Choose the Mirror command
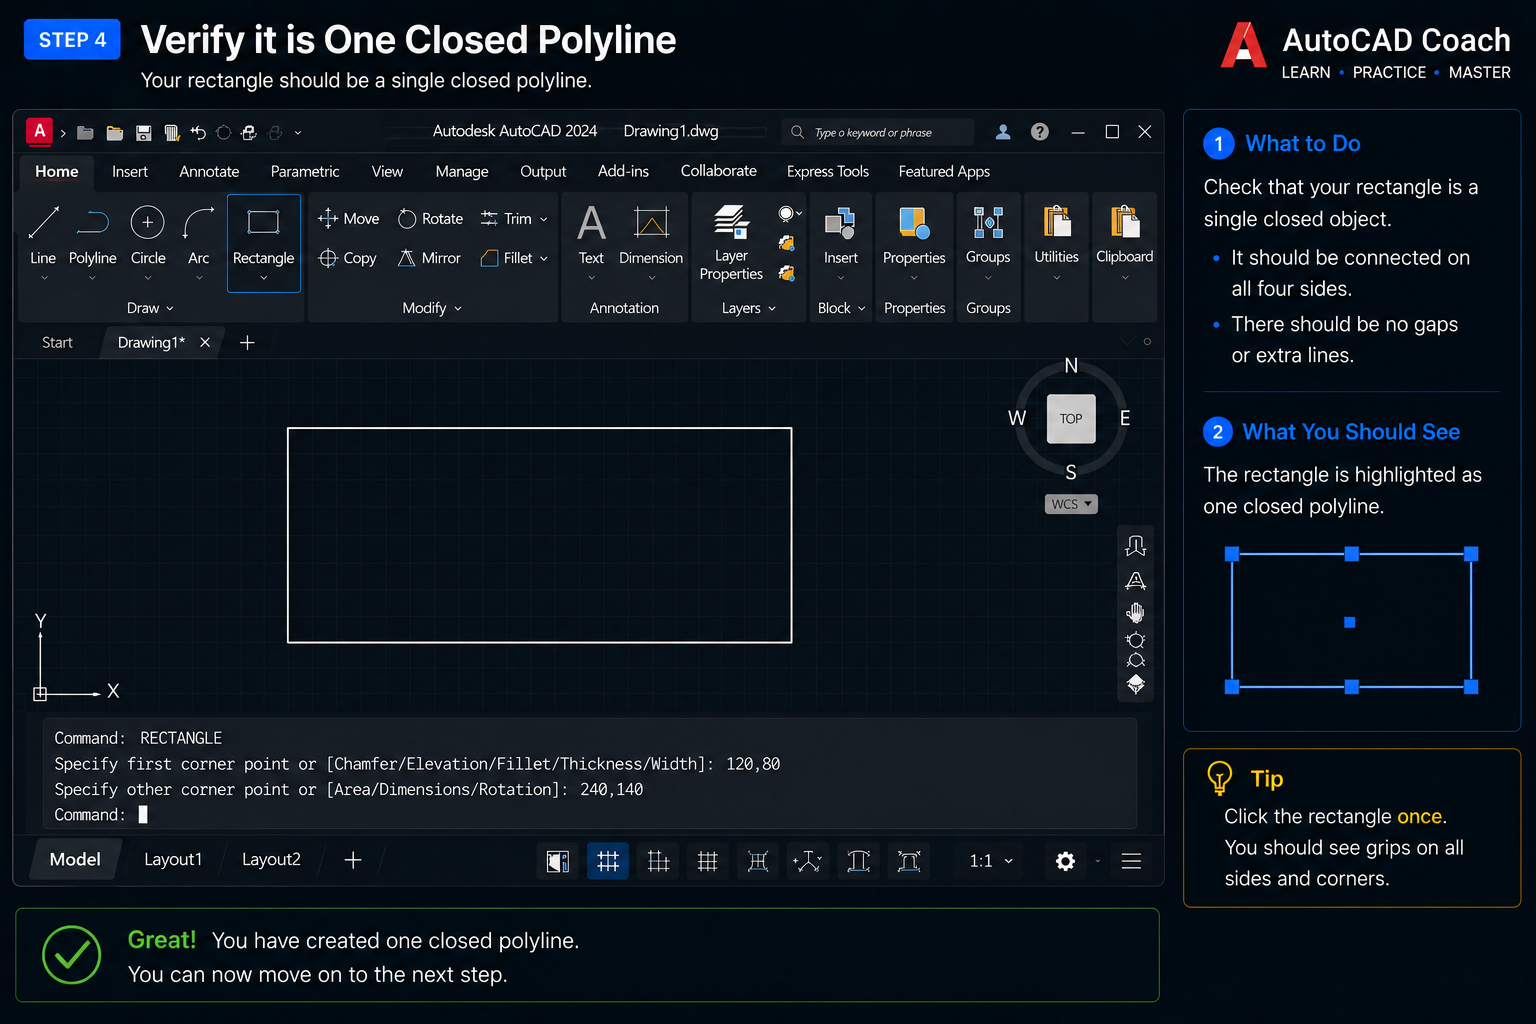 pyautogui.click(x=429, y=258)
